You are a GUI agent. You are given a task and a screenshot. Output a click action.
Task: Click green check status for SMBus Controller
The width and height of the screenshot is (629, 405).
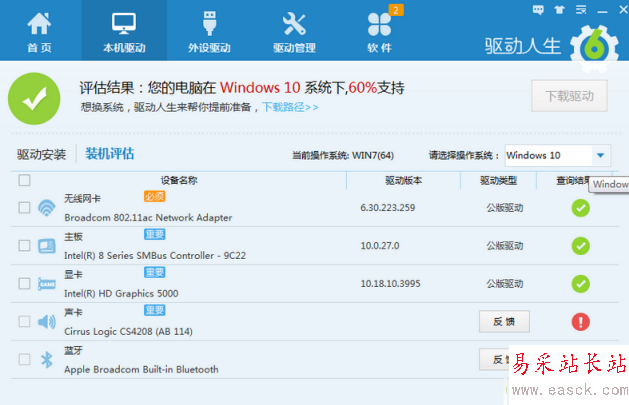(x=580, y=246)
